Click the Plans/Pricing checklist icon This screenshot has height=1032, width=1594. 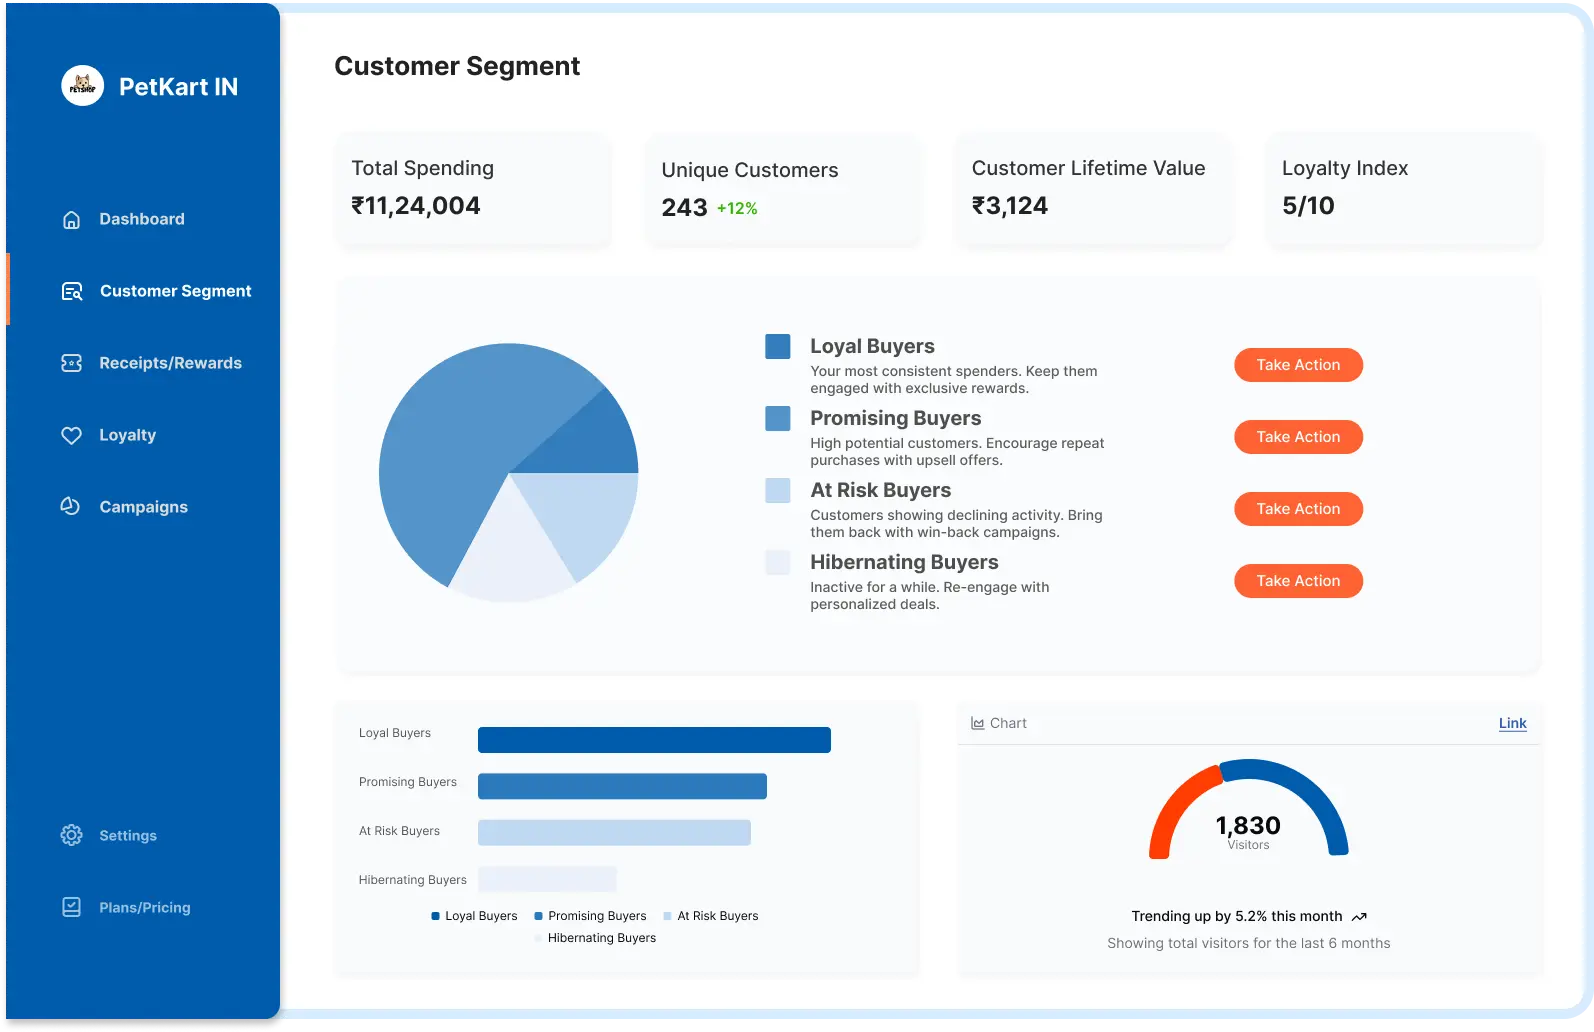click(71, 908)
